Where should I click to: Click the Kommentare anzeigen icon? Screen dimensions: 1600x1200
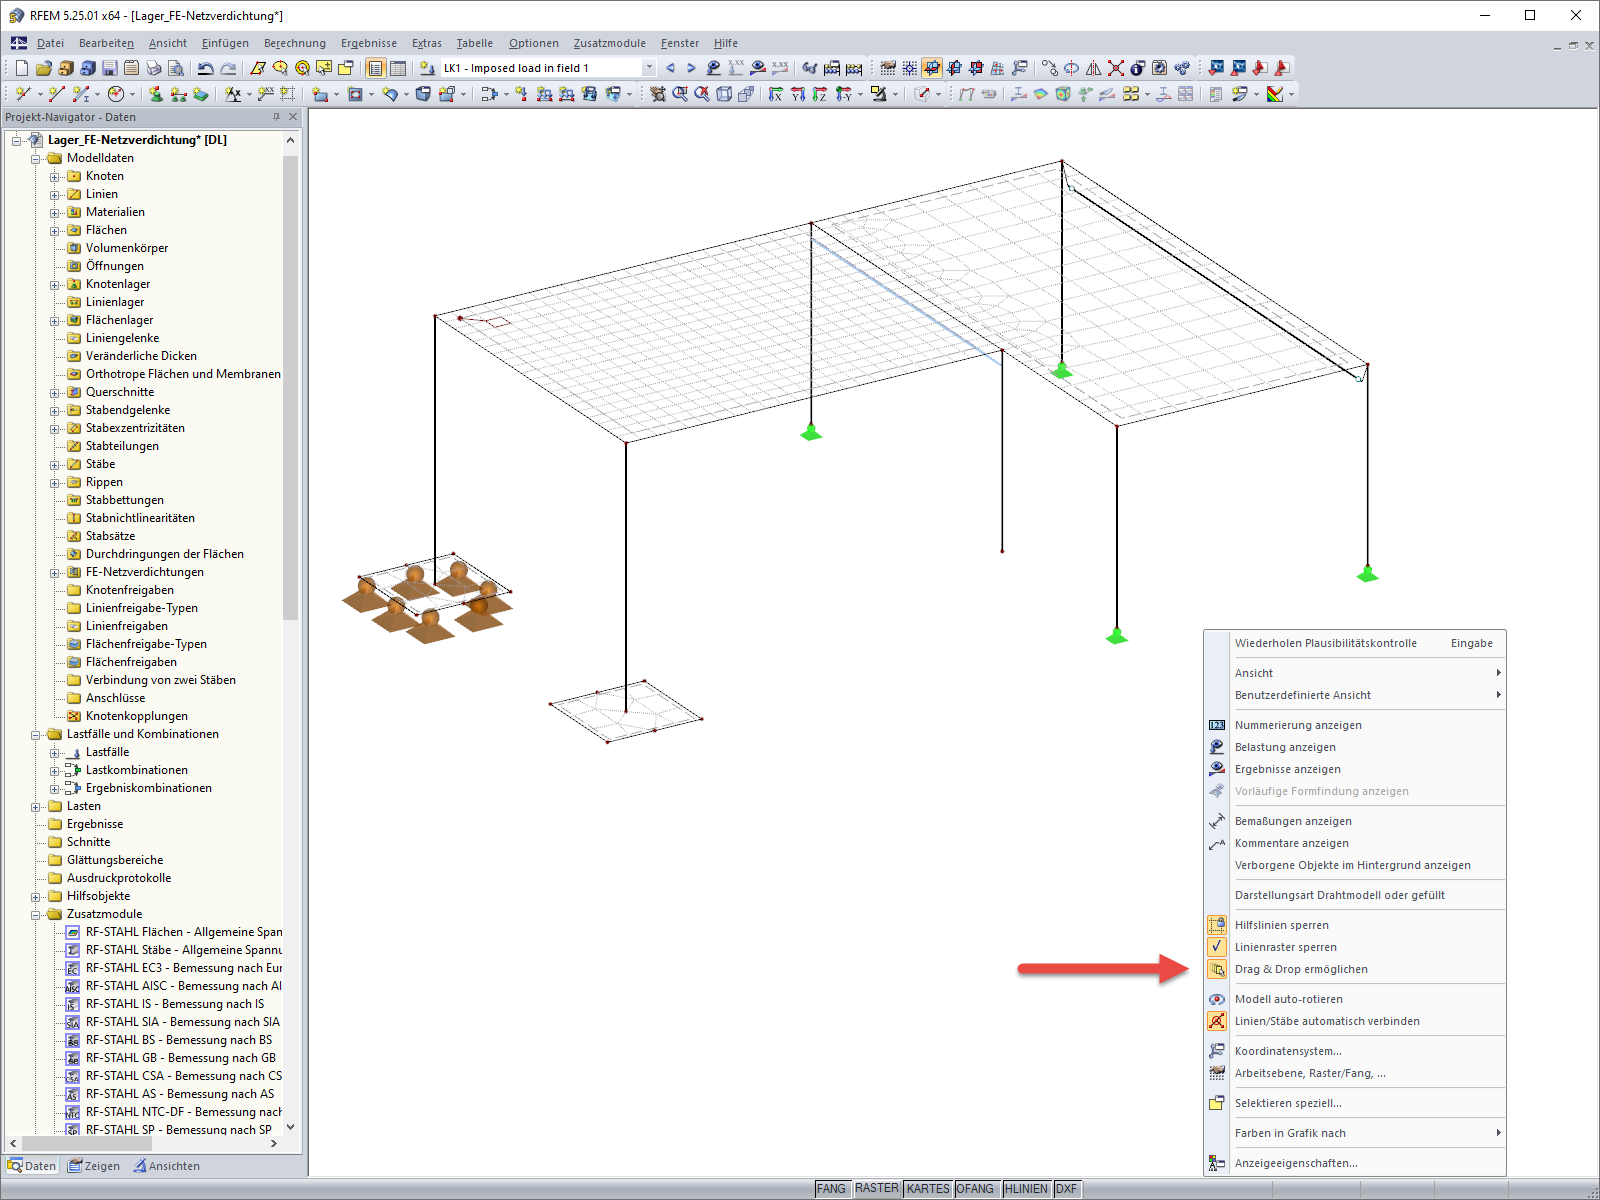click(x=1217, y=843)
